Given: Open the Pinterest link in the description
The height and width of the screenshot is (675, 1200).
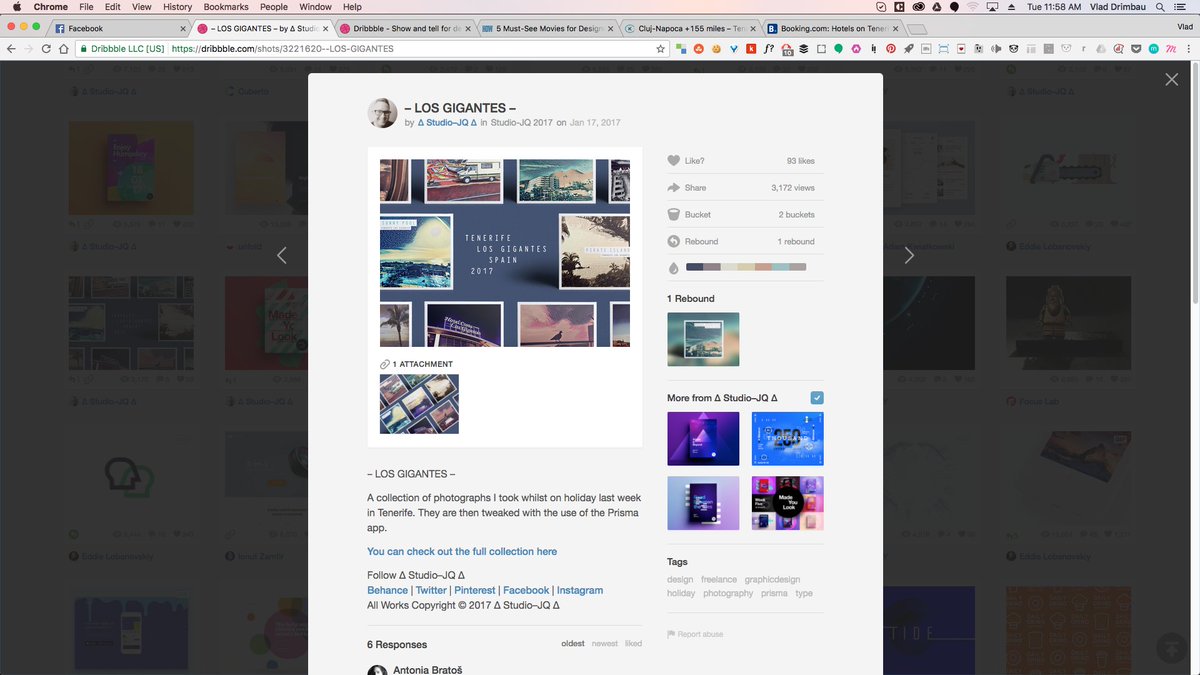Looking at the screenshot, I should click(x=475, y=591).
